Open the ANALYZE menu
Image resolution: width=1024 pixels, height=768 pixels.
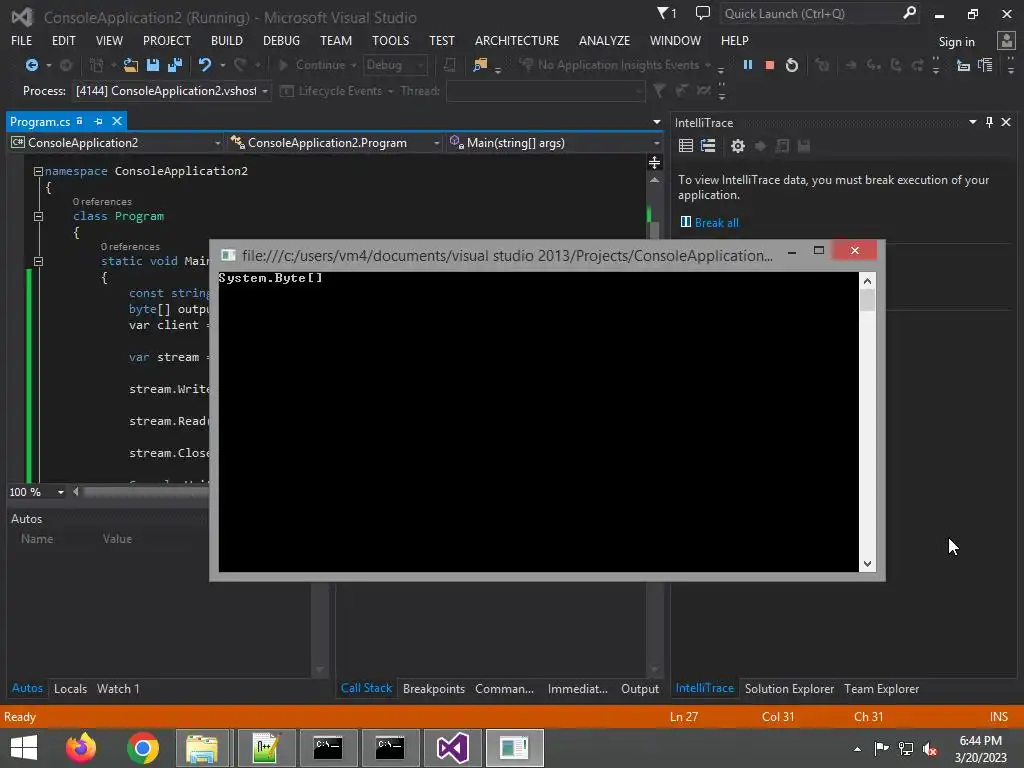[x=604, y=40]
